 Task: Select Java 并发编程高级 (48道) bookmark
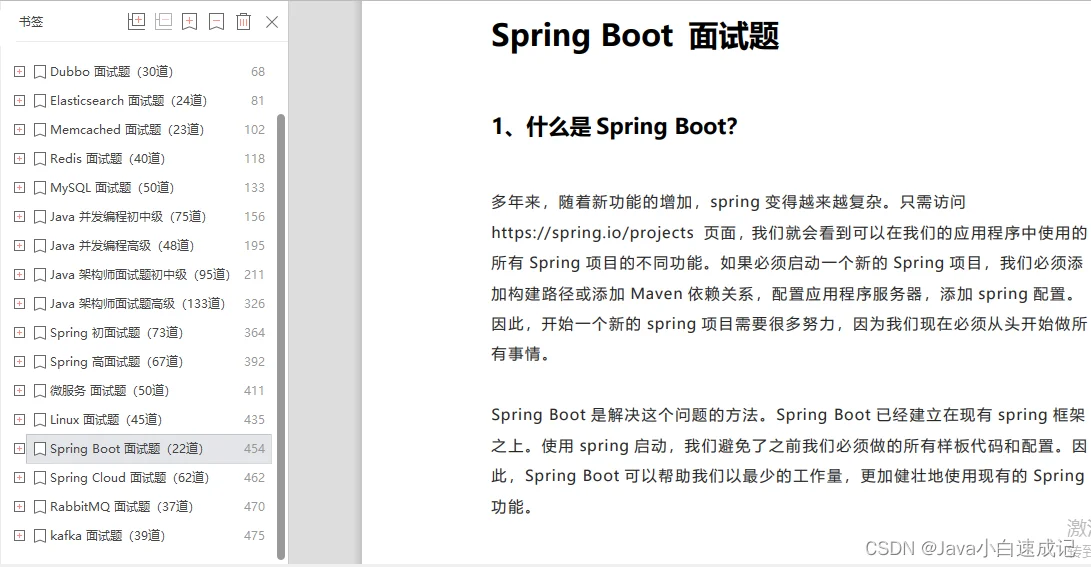(122, 246)
